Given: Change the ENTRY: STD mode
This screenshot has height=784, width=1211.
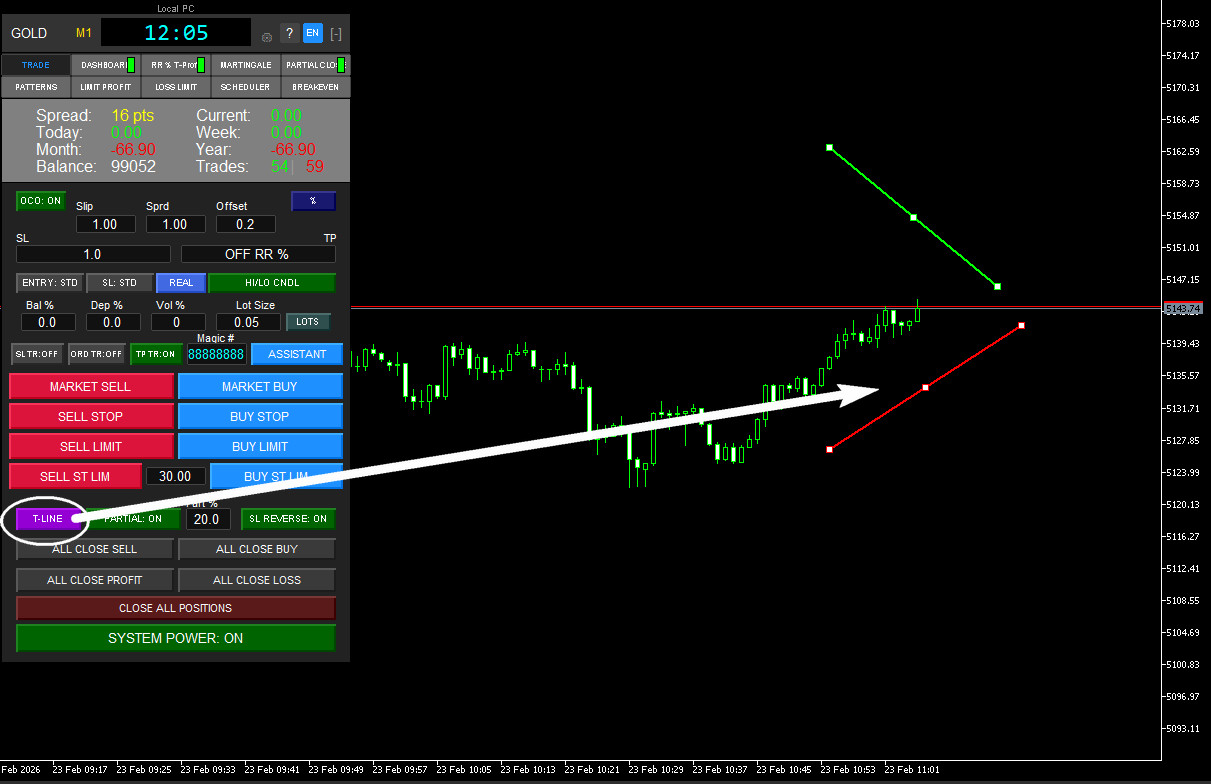Looking at the screenshot, I should point(50,283).
